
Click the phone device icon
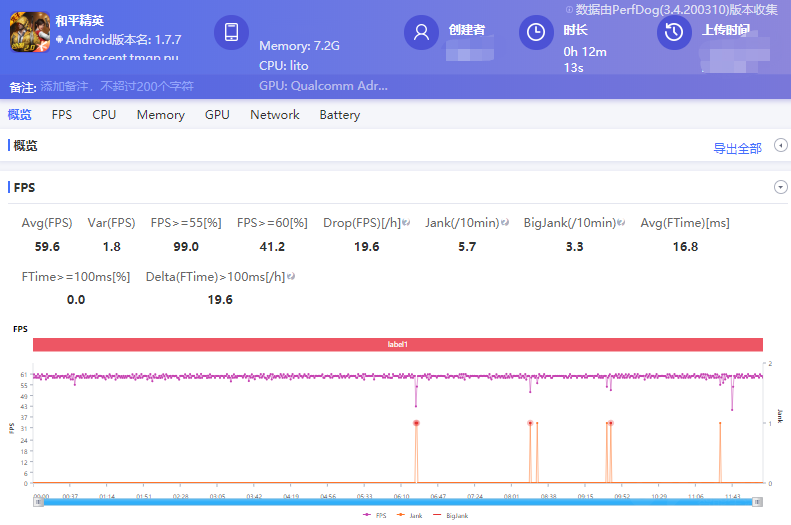(x=232, y=32)
